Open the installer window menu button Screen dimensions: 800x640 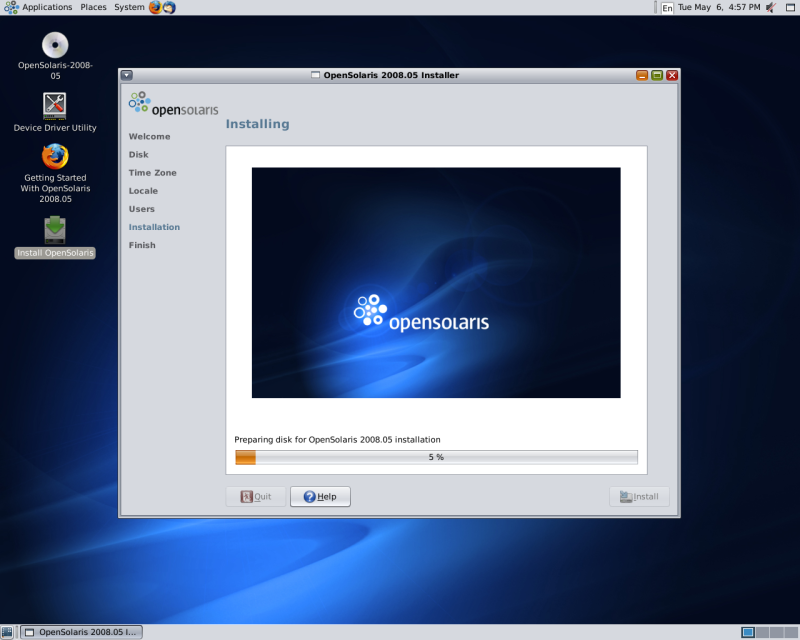coord(127,75)
